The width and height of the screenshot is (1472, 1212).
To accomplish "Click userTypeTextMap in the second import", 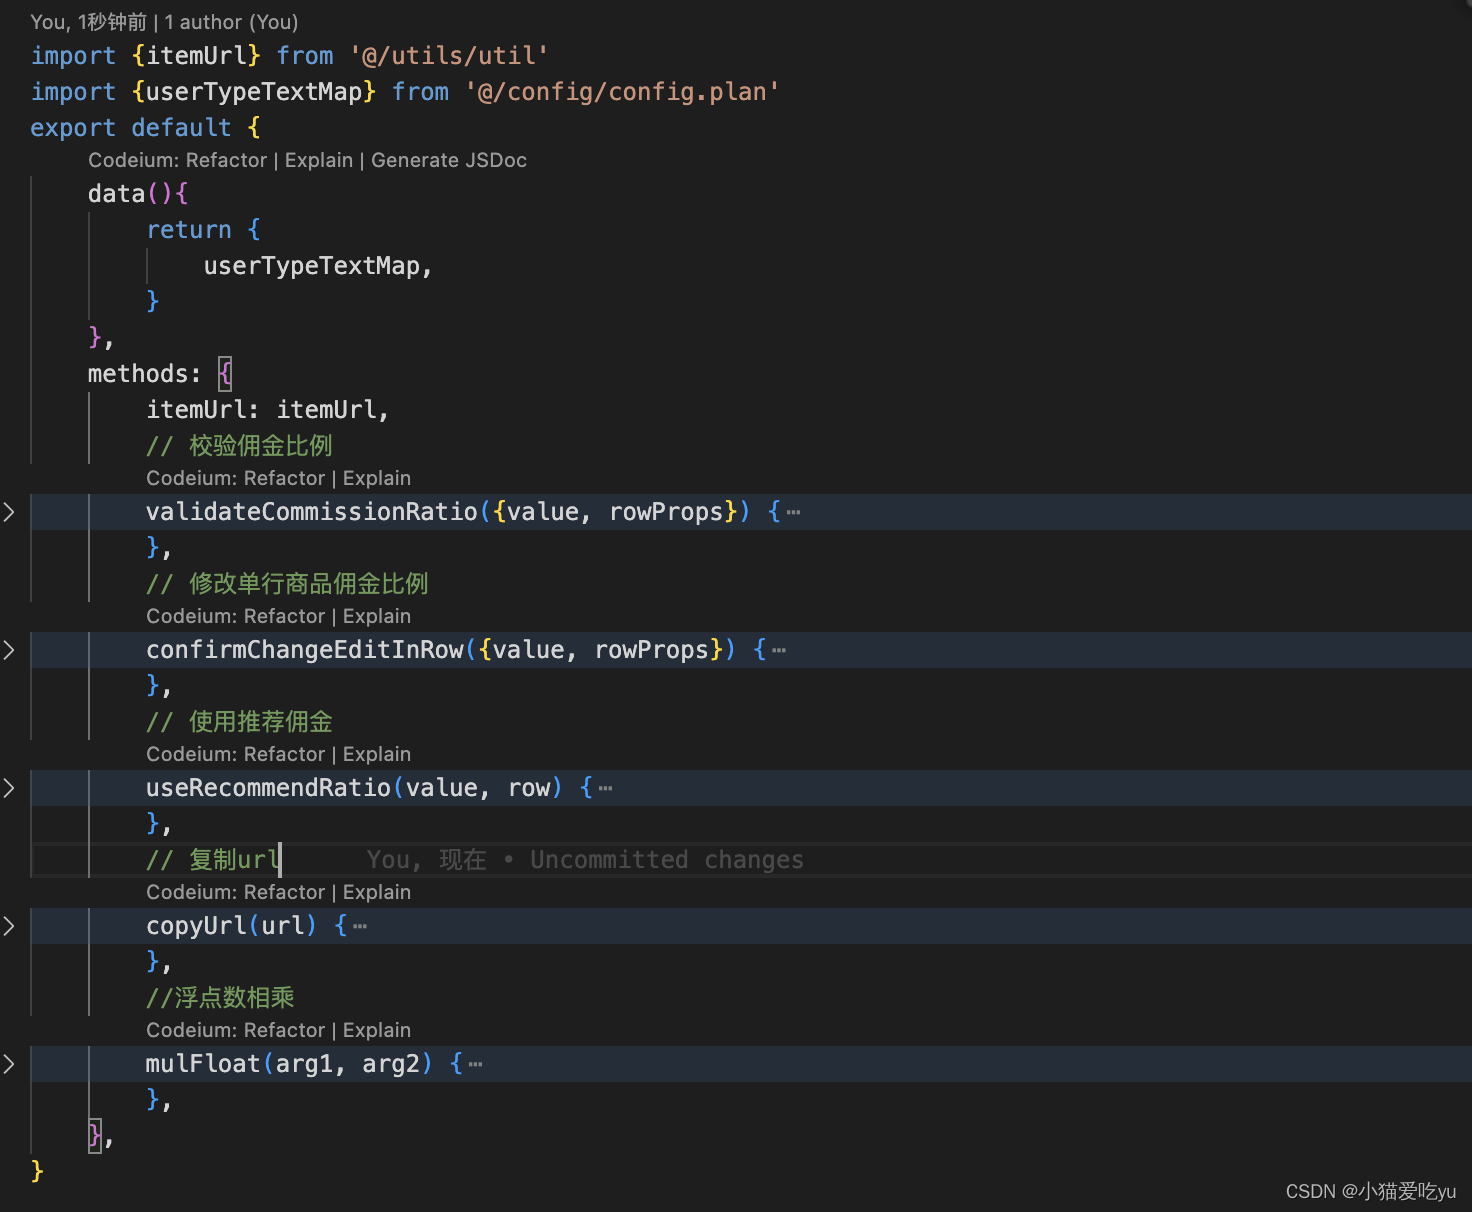I will coord(254,92).
